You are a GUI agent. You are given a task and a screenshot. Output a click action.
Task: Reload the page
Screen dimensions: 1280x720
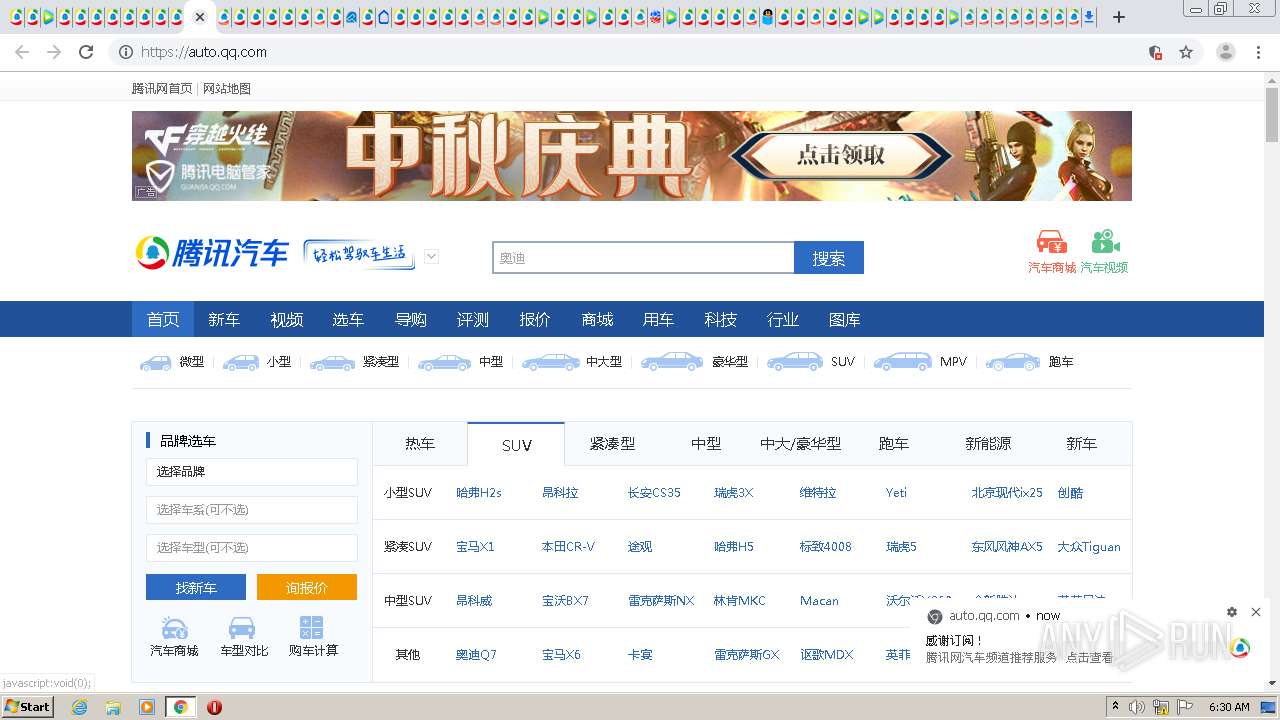click(86, 52)
